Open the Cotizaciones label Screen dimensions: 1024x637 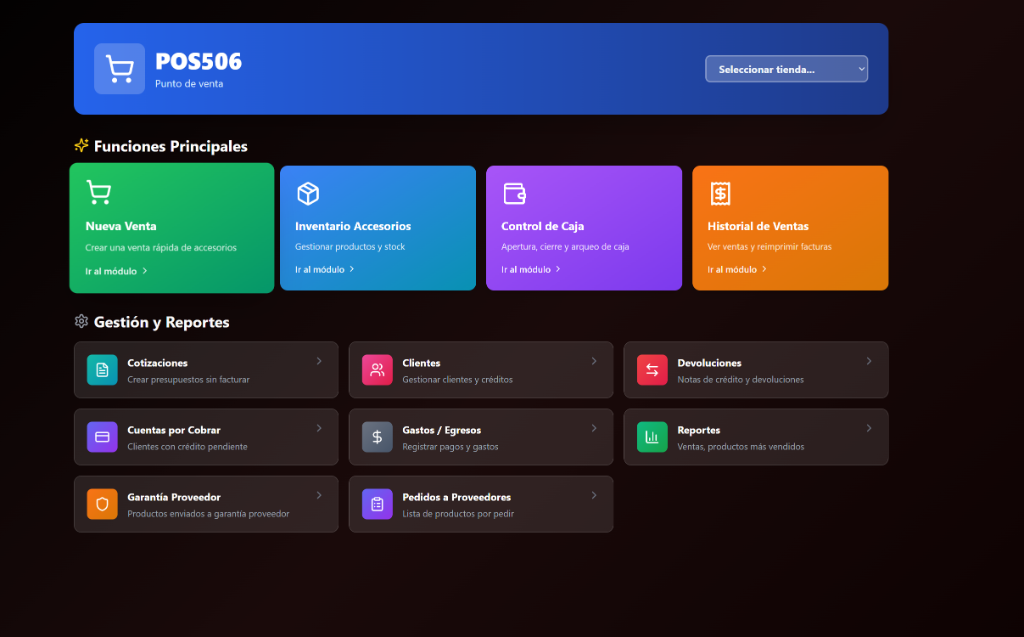click(x=157, y=363)
